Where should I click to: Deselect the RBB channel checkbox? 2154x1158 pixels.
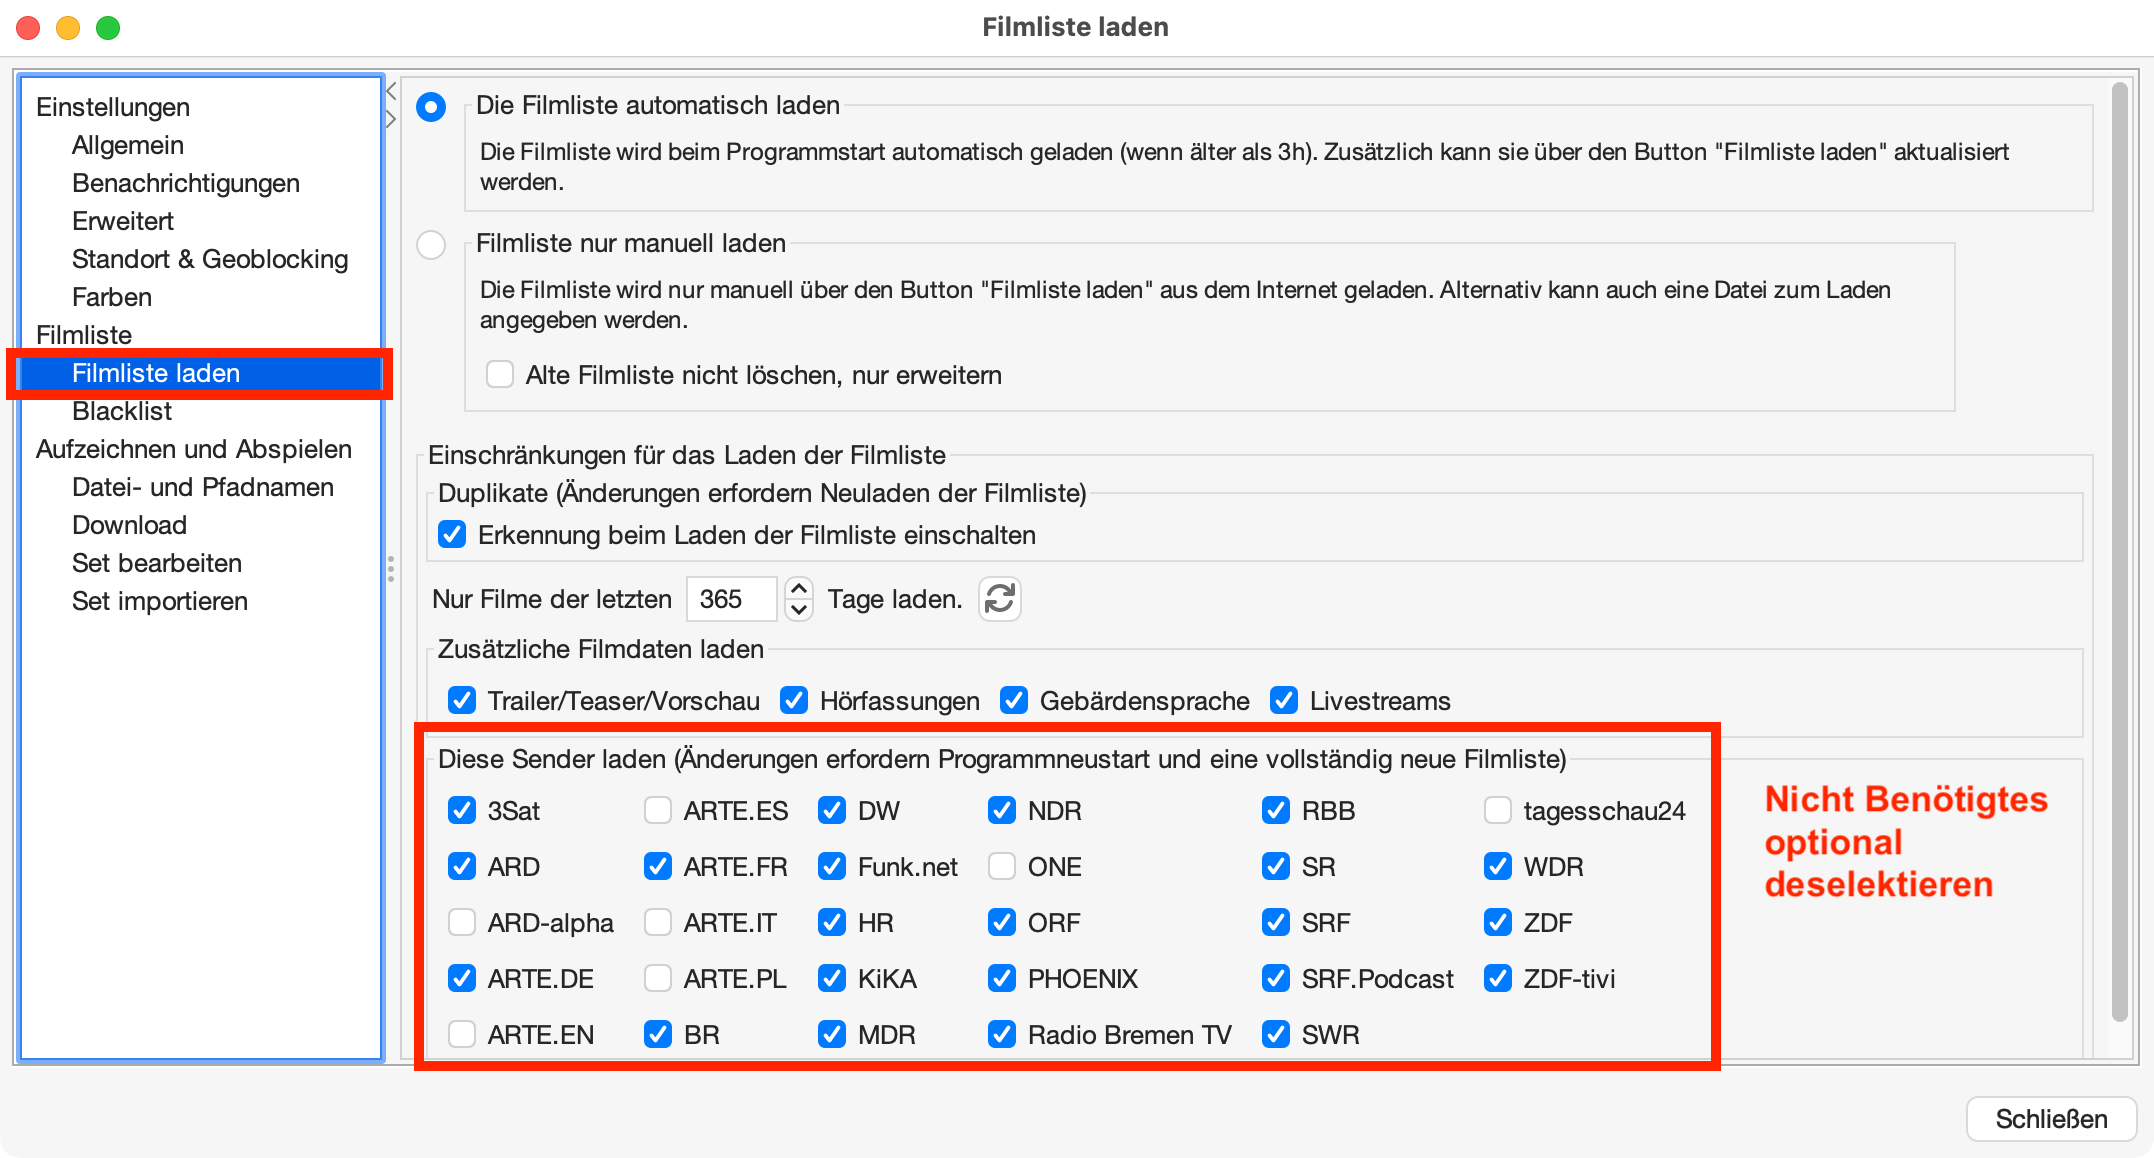(1276, 811)
